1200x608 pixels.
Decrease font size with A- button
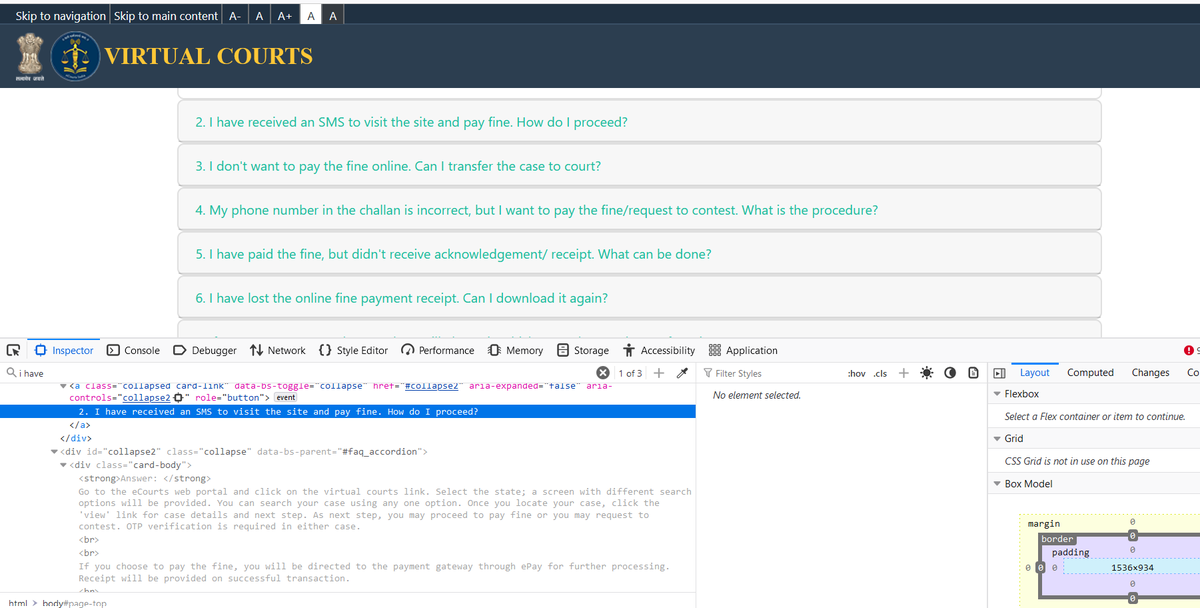click(235, 15)
